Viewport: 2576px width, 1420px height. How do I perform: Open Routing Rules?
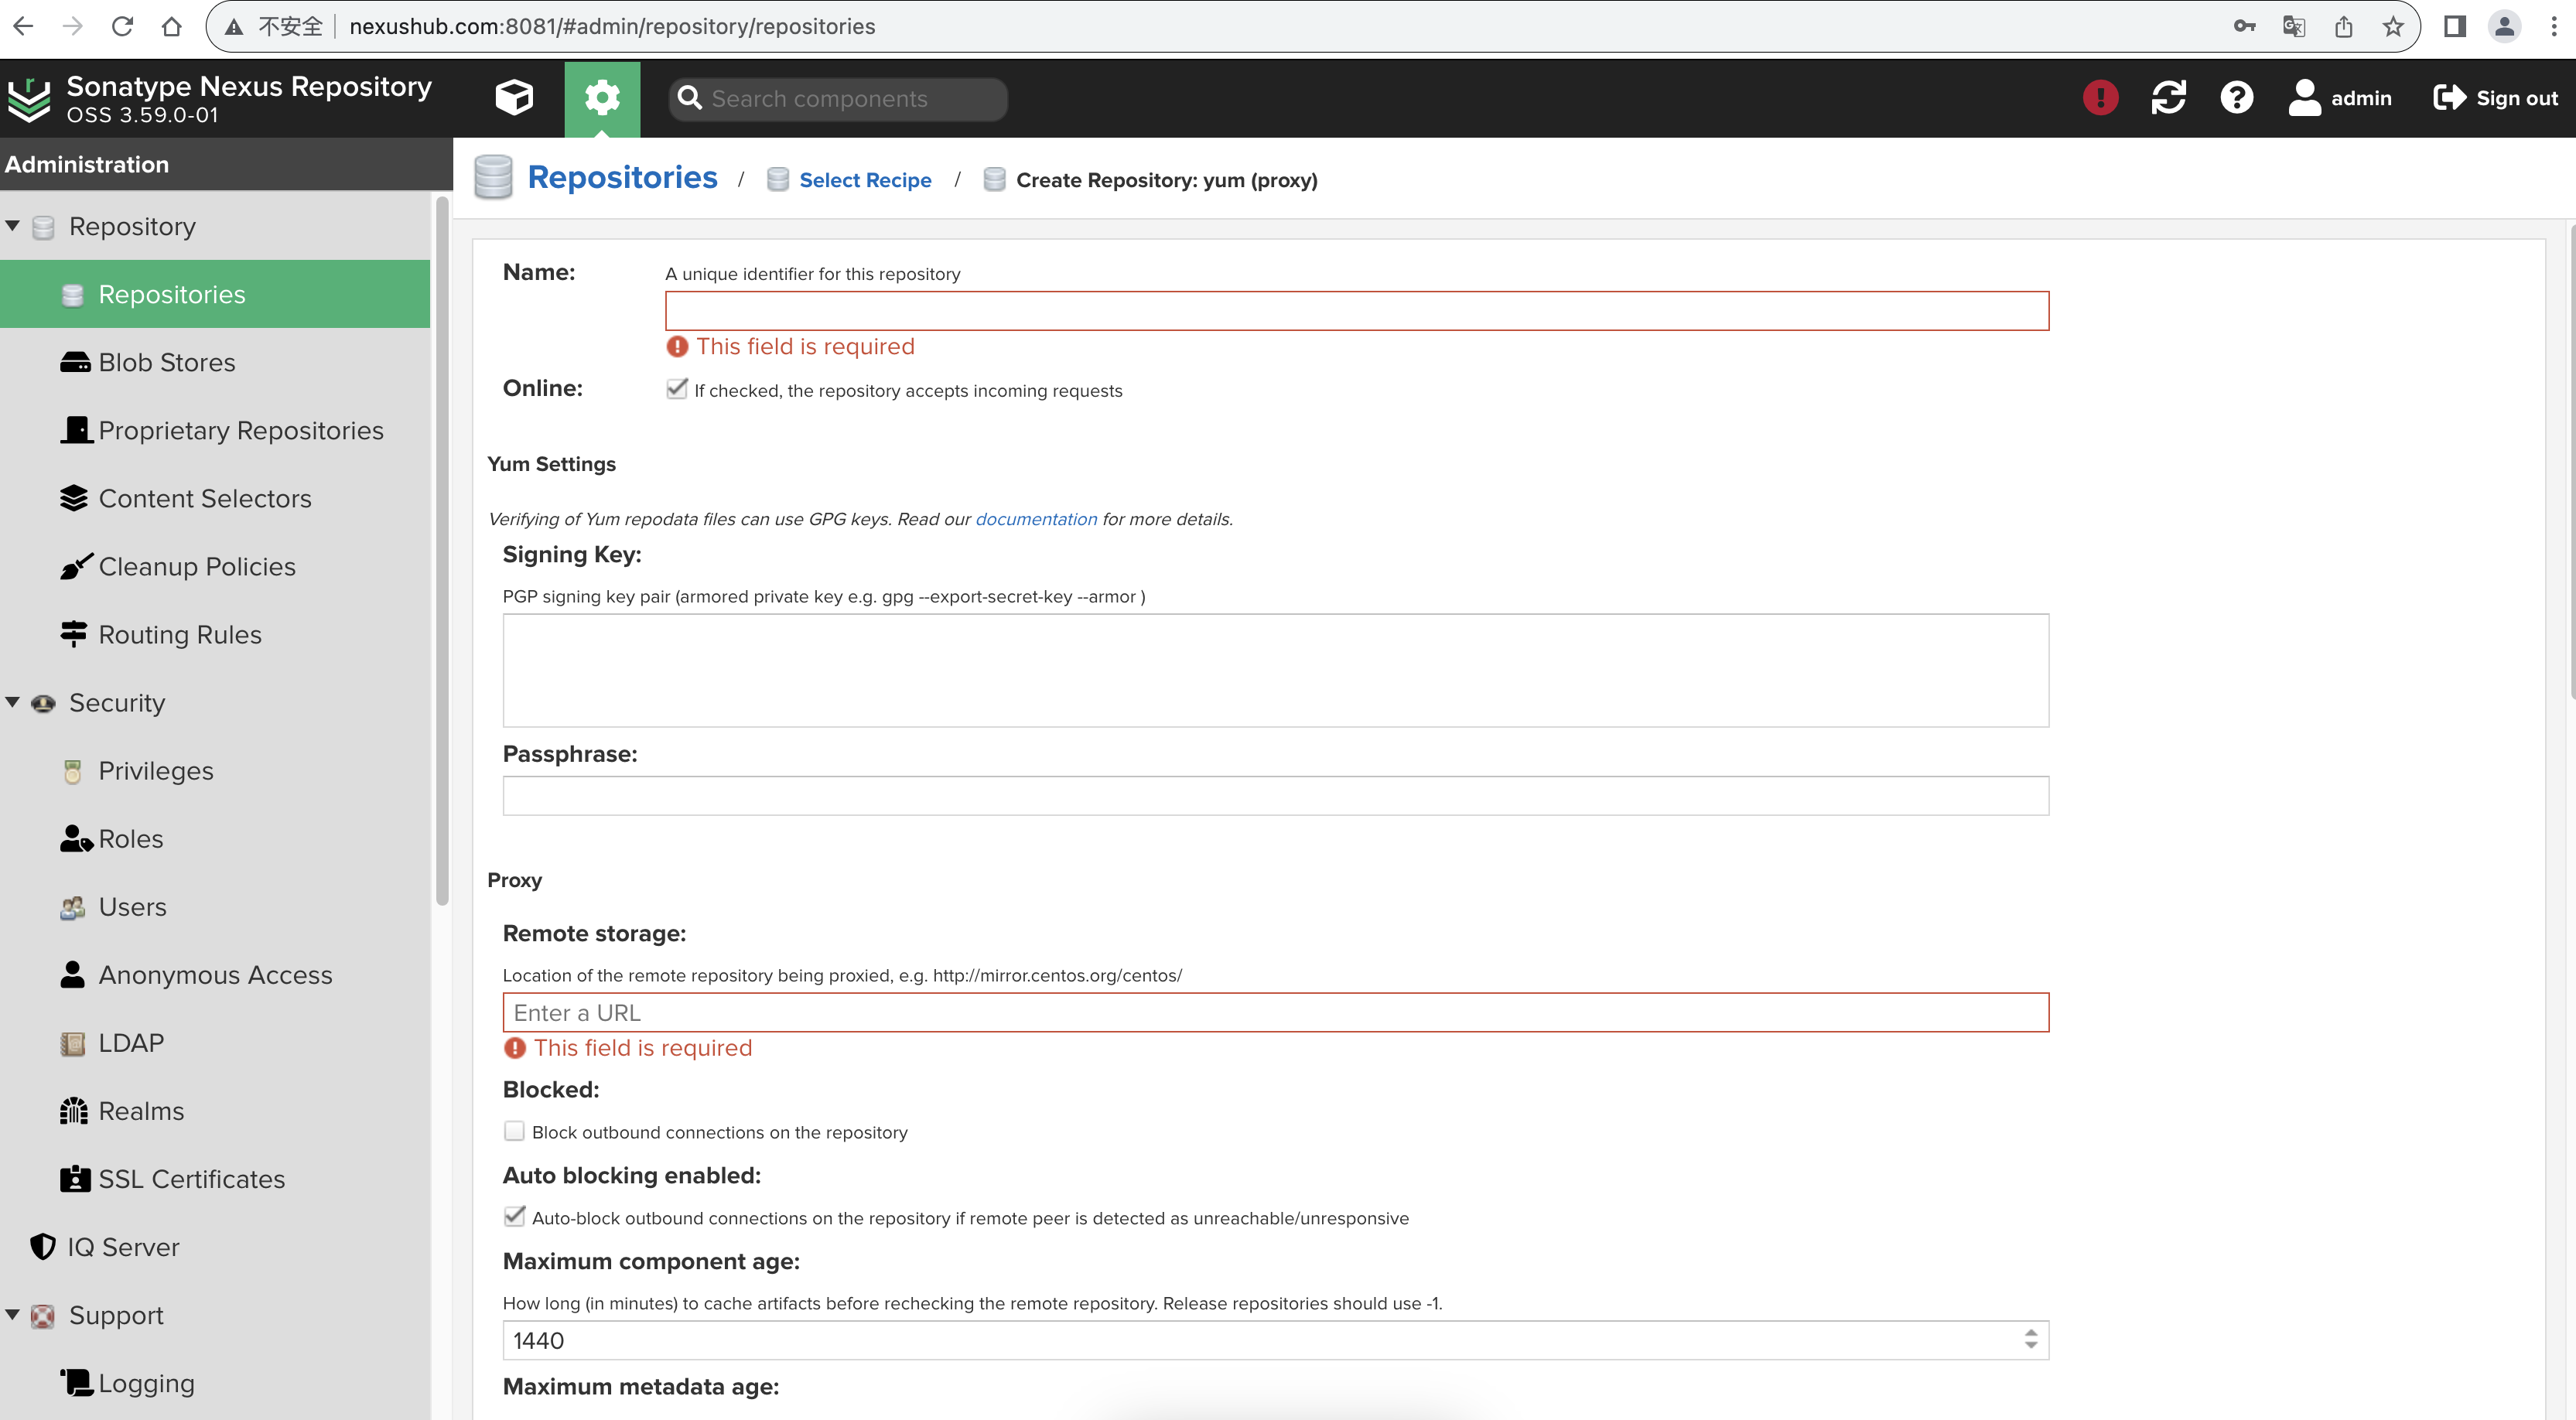[215, 634]
